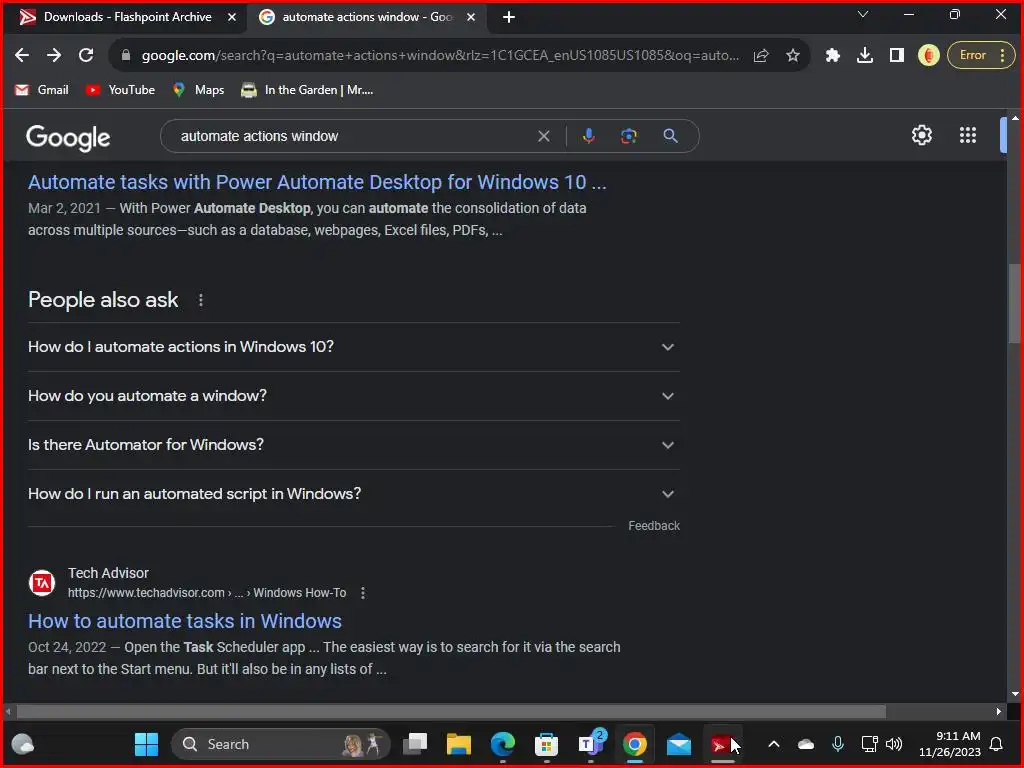Expand "Is there Automator for Windows?"
Image resolution: width=1024 pixels, height=768 pixels.
coord(353,445)
